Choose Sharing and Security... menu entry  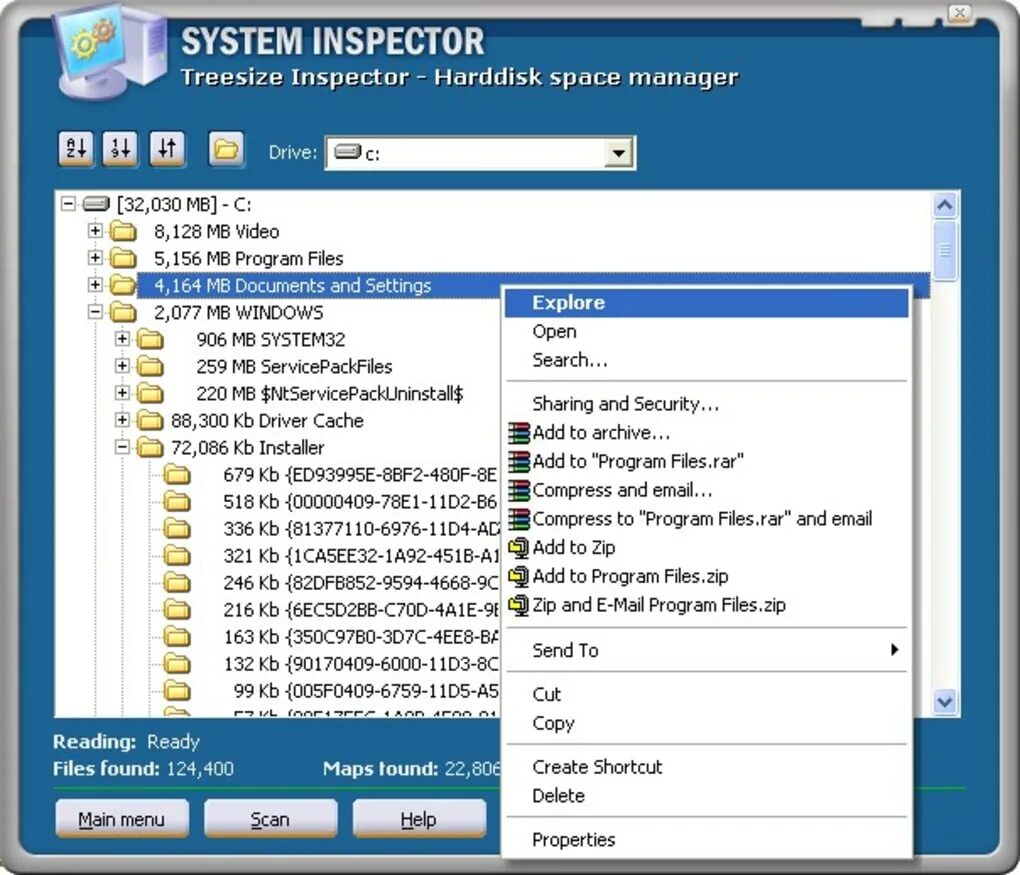(x=706, y=404)
